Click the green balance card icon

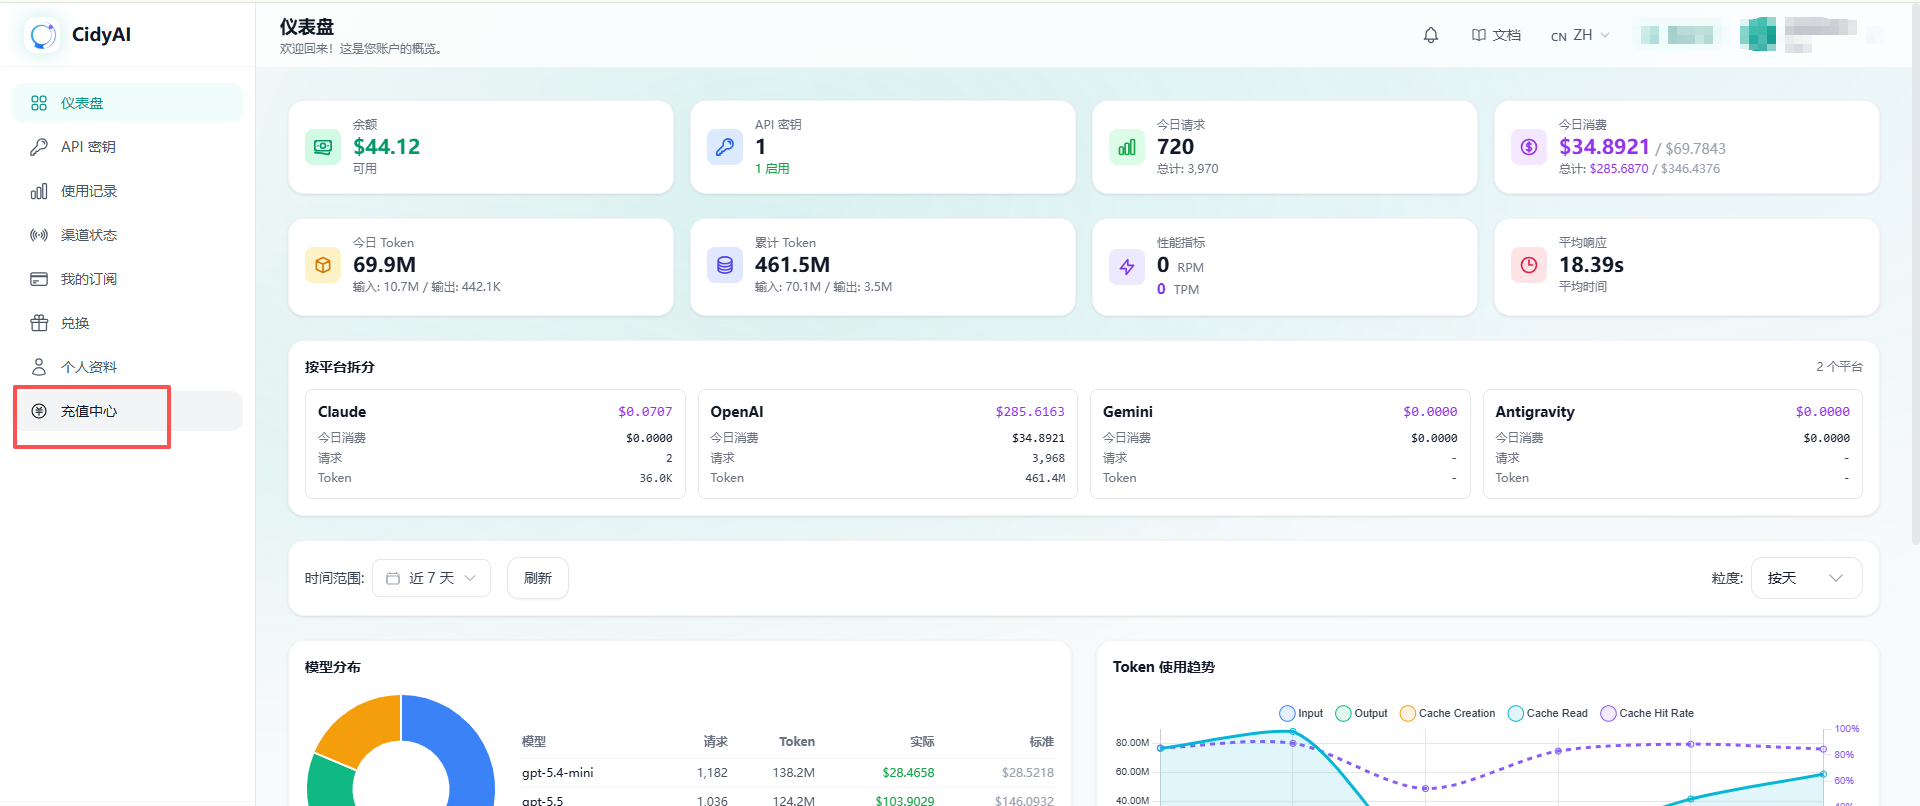pos(323,147)
